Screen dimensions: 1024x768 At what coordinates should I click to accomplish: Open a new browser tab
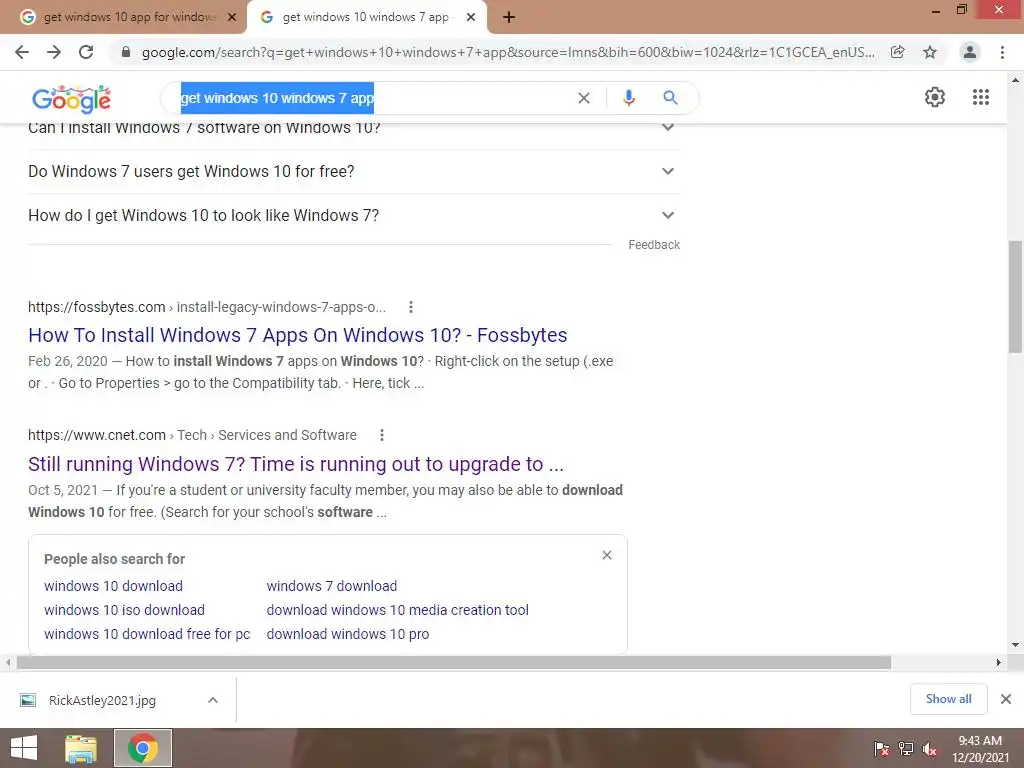[509, 18]
